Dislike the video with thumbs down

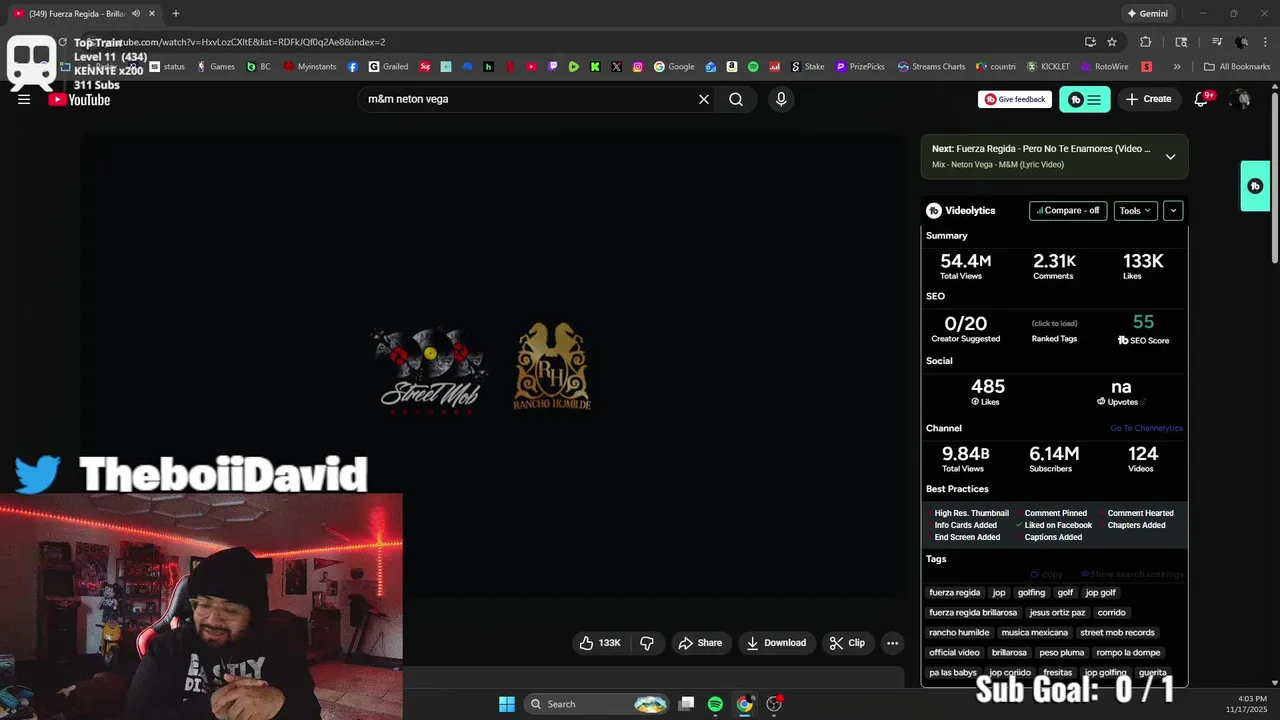tap(647, 643)
